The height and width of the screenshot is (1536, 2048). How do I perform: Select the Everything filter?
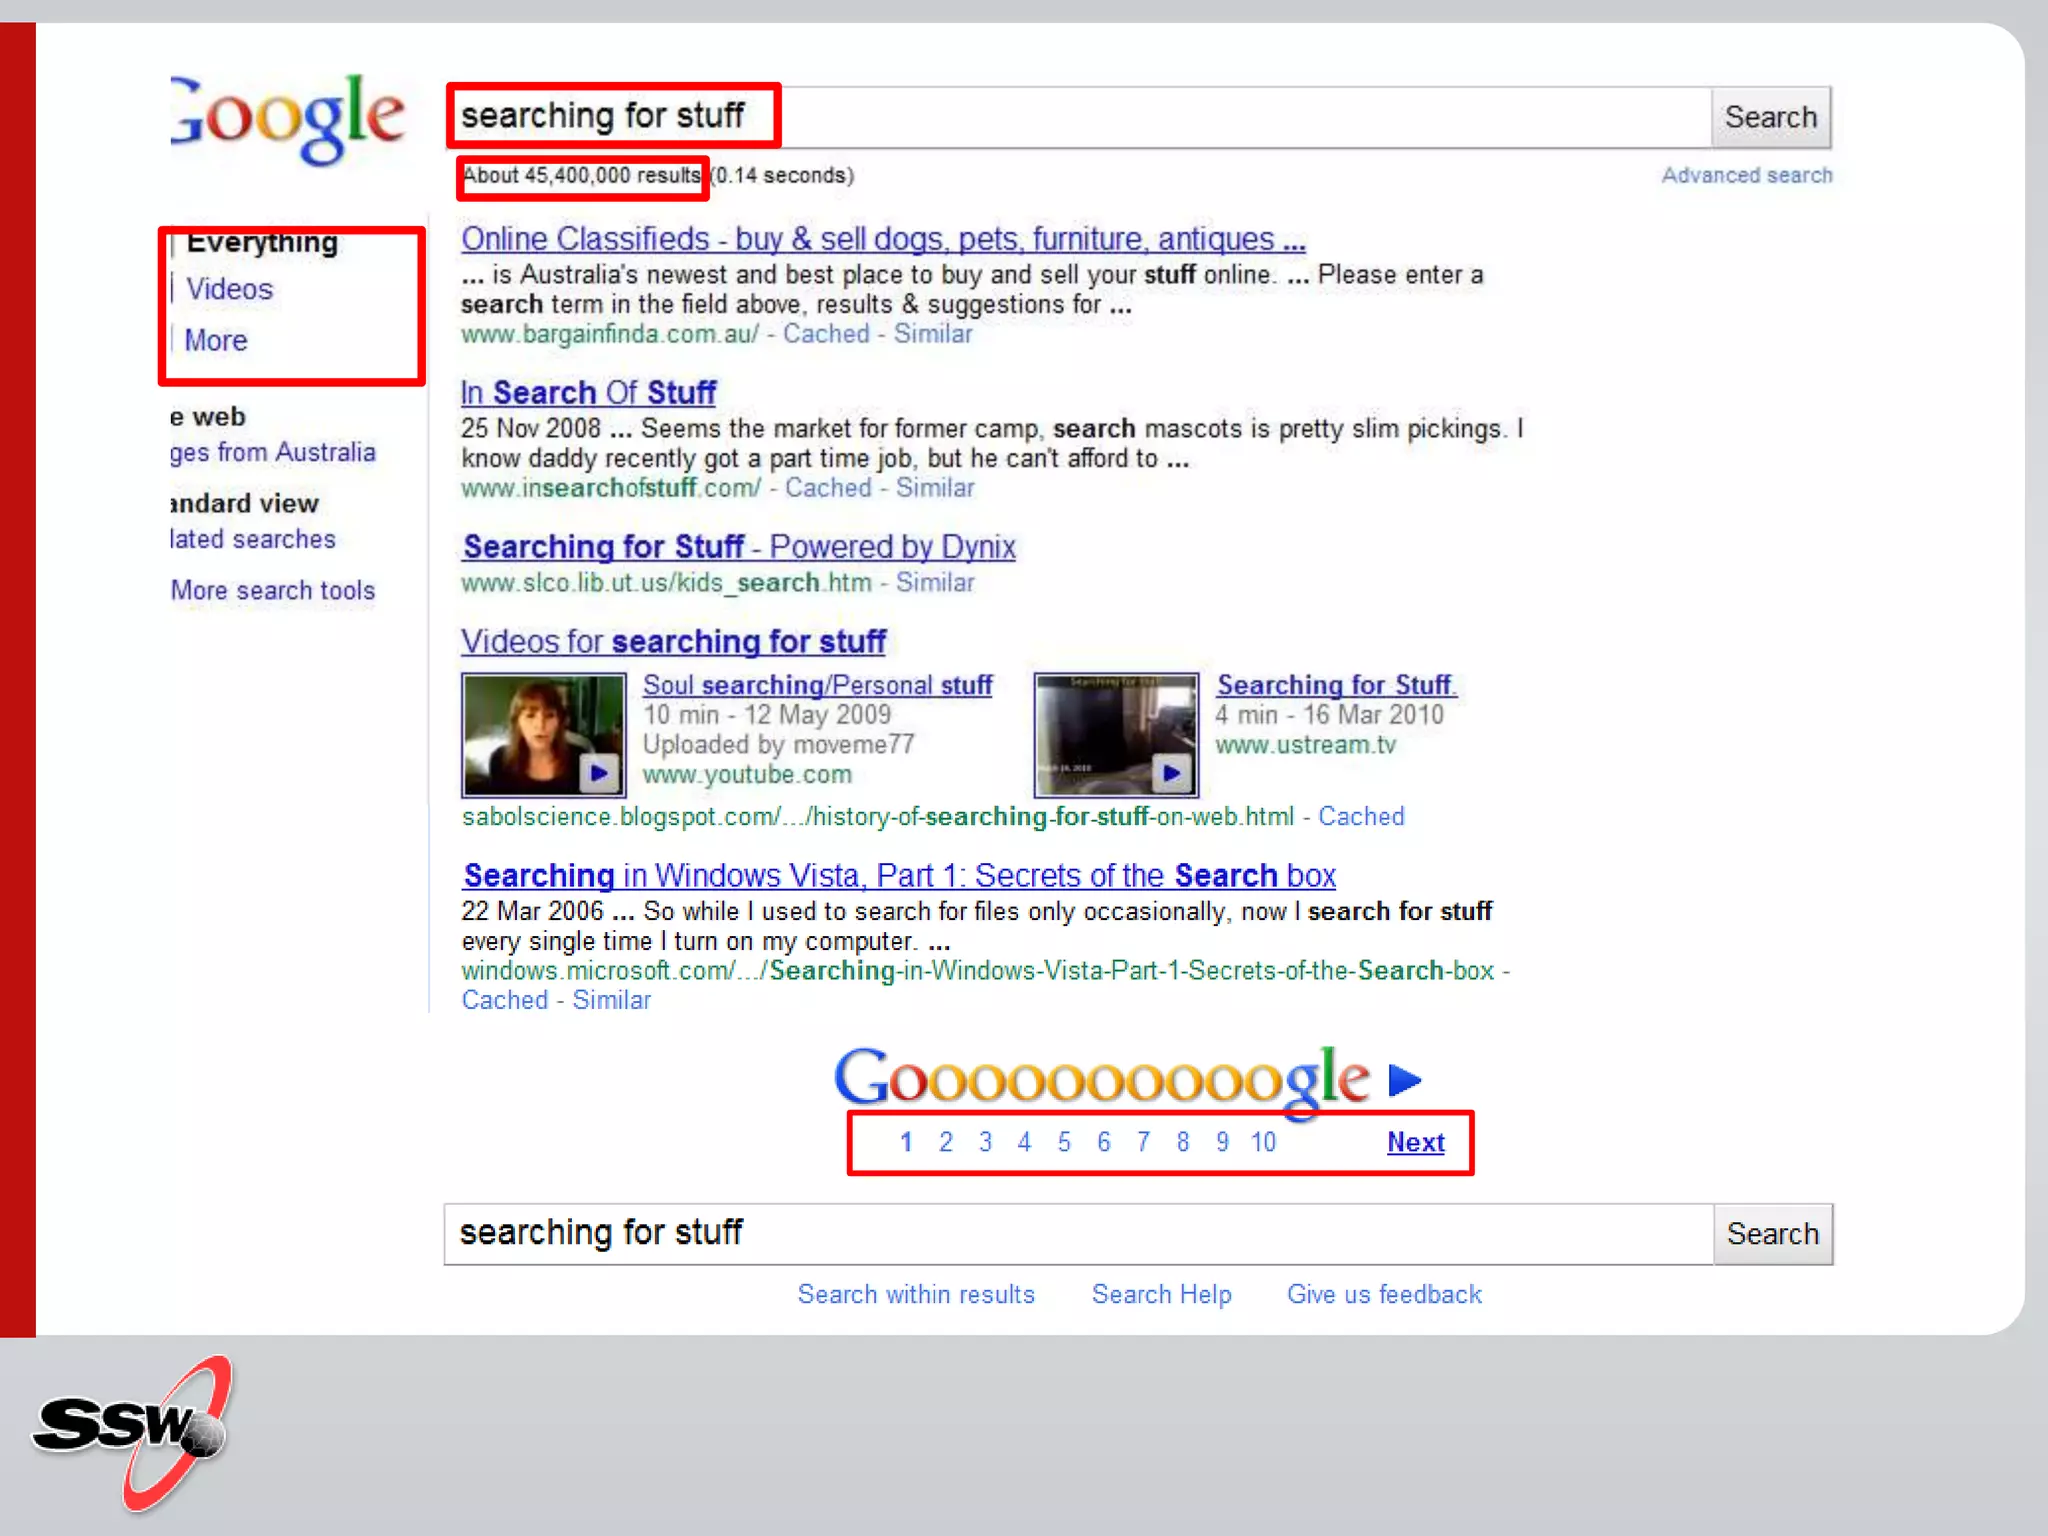[262, 242]
